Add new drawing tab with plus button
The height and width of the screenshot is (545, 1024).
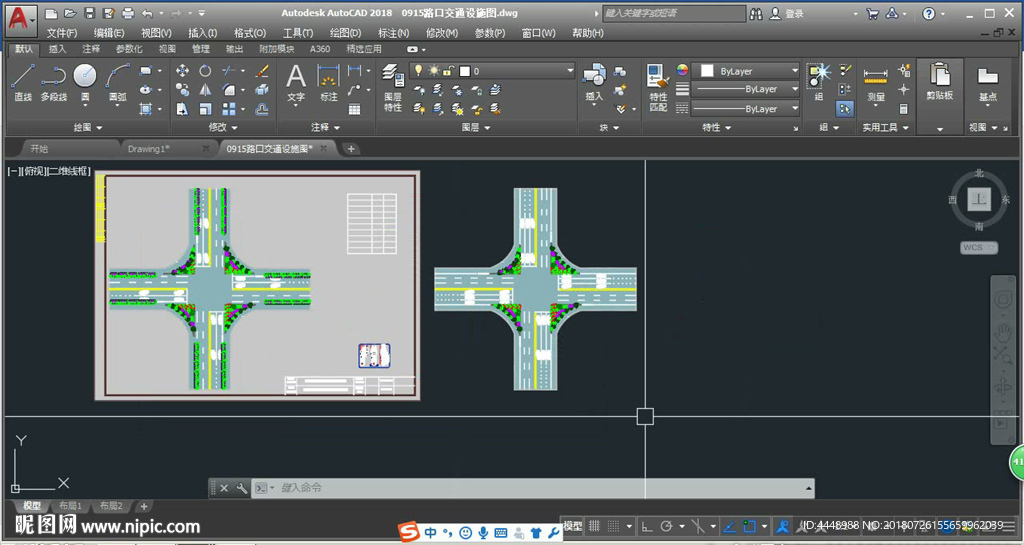pyautogui.click(x=351, y=149)
